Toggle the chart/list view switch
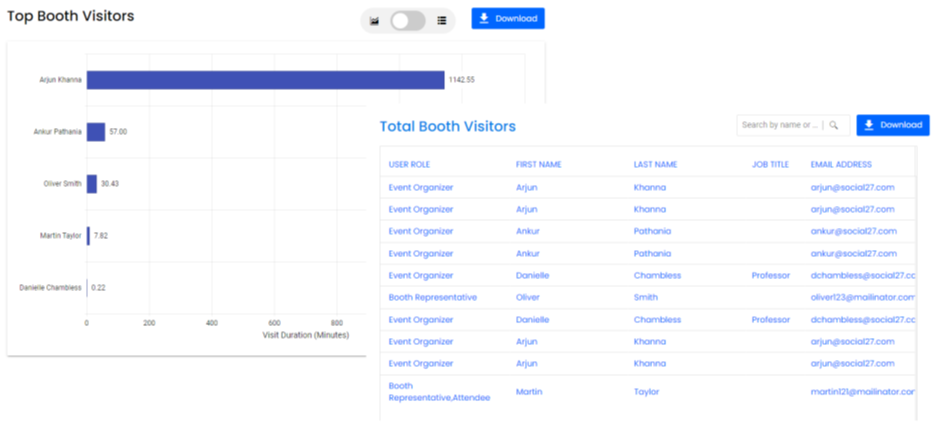This screenshot has width=940, height=428. pyautogui.click(x=408, y=20)
